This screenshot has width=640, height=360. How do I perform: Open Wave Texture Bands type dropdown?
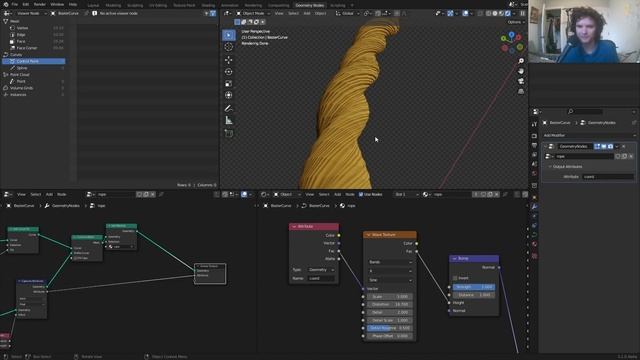tap(390, 262)
